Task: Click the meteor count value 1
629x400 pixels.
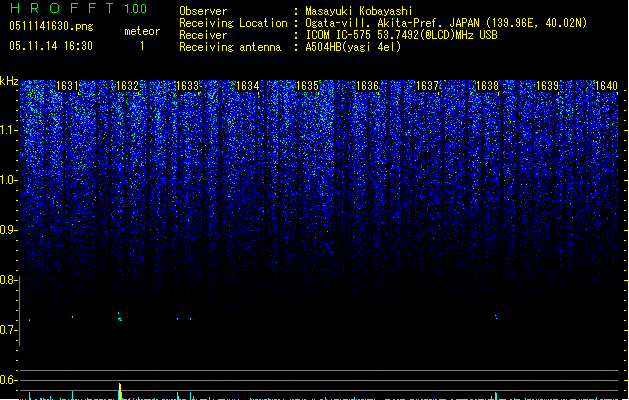Action: pyautogui.click(x=142, y=46)
